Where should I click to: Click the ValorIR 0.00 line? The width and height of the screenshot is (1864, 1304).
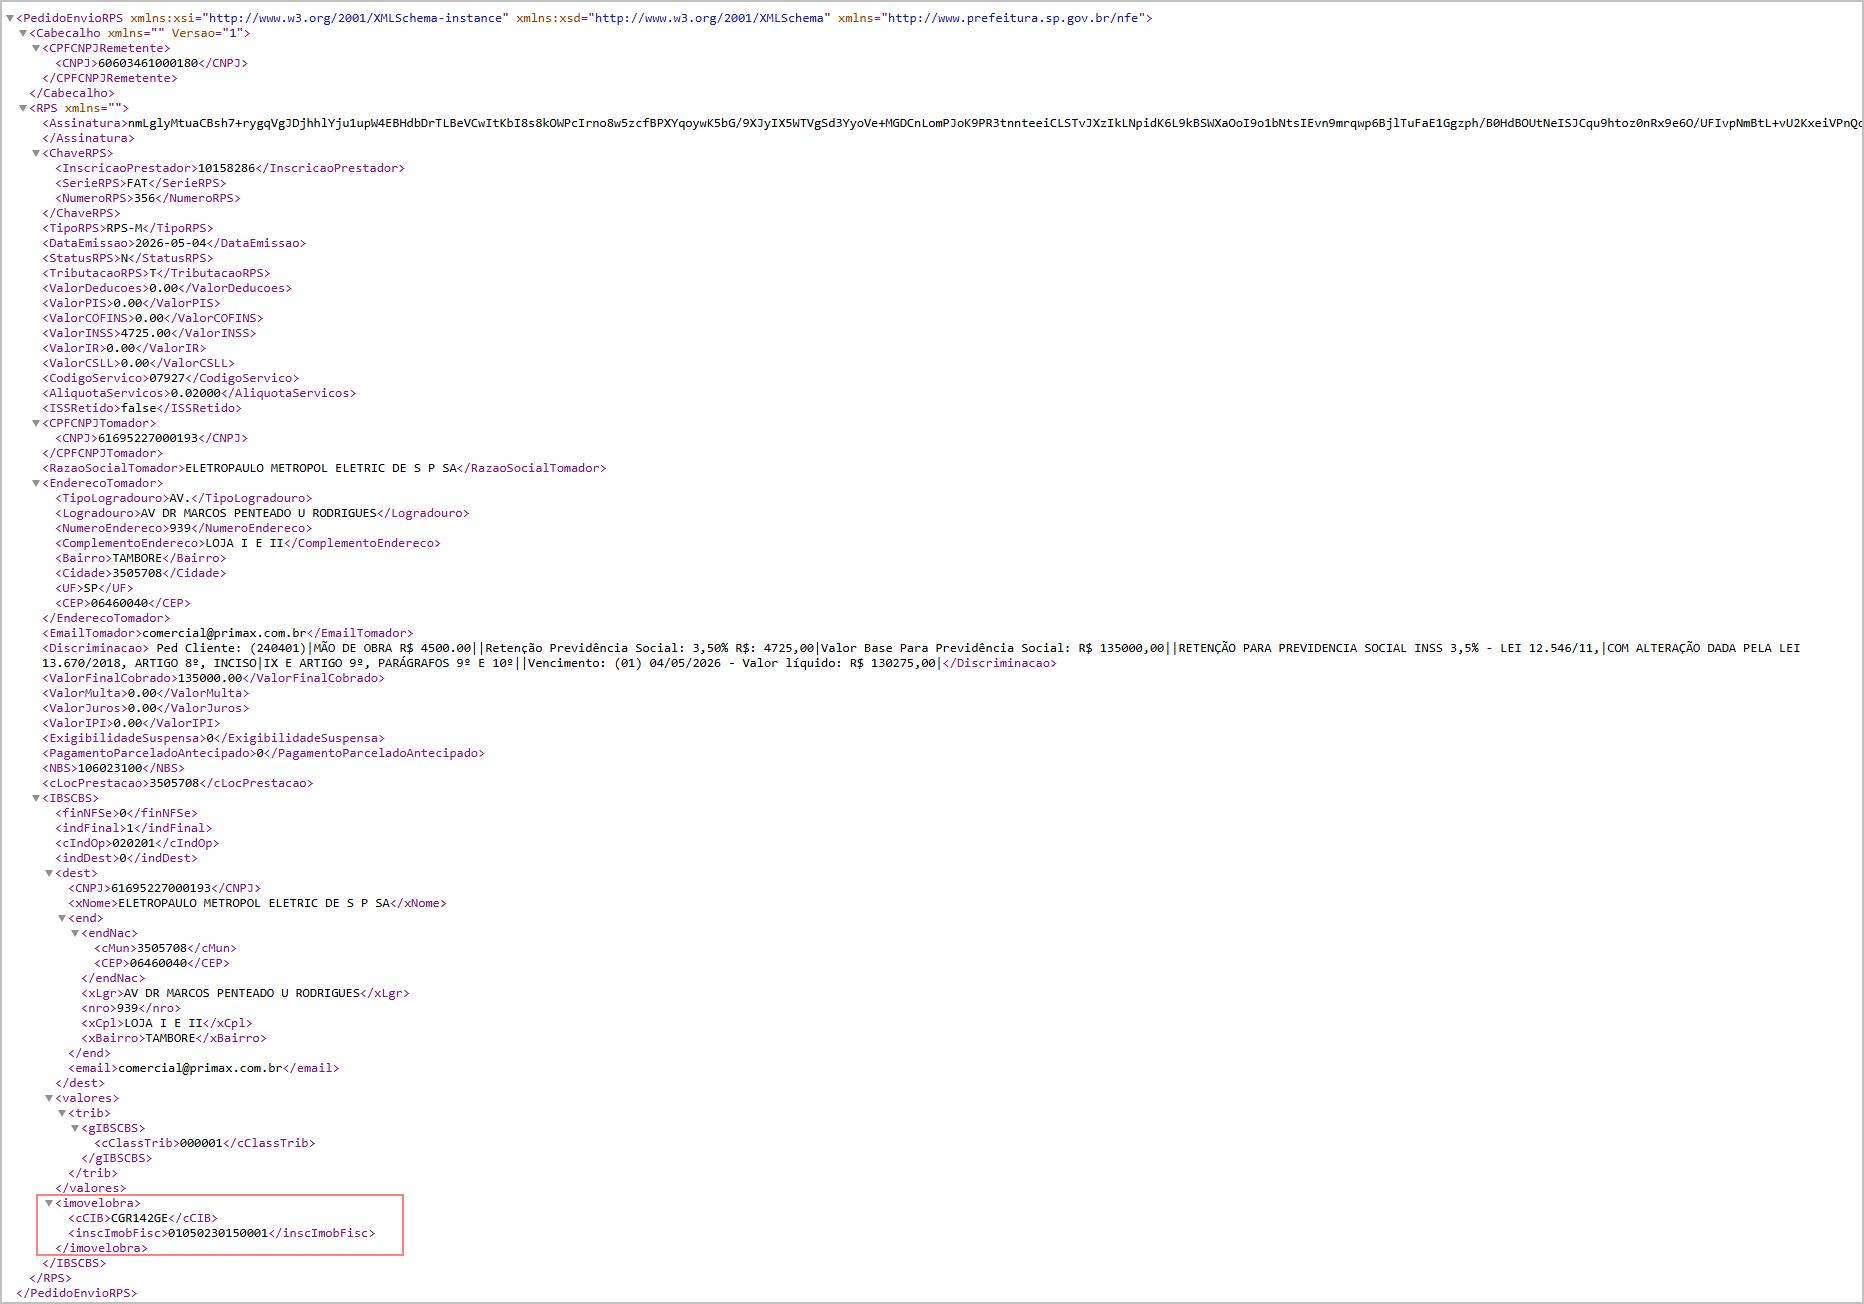click(124, 348)
